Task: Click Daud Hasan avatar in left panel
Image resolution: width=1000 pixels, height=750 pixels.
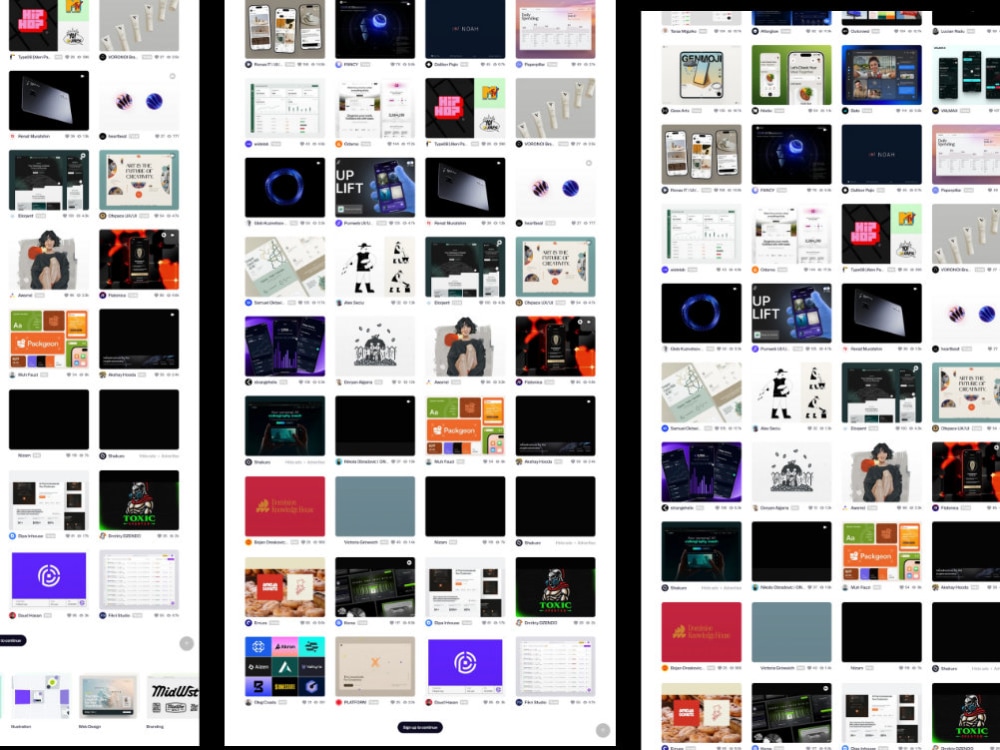Action: point(13,615)
